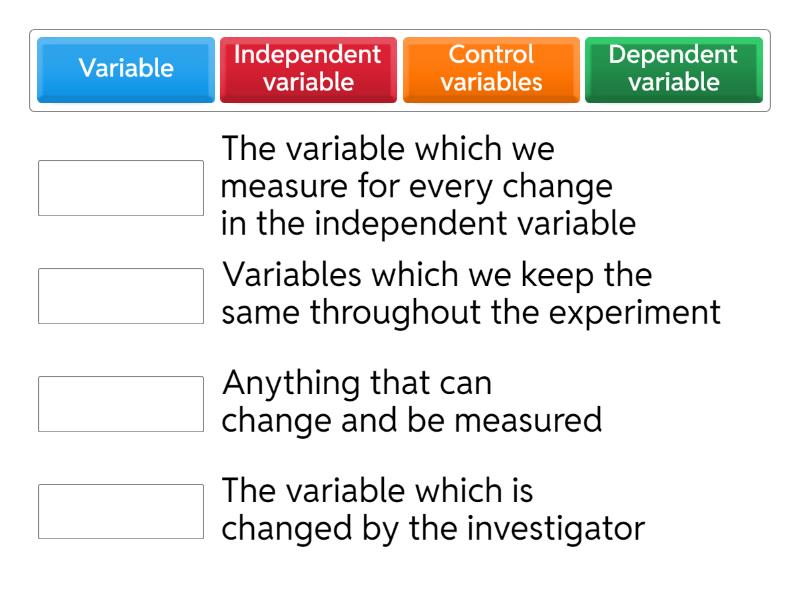Screen dimensions: 800x600
Task: Select empty box beside 'changed by the investigator'
Action: (x=121, y=512)
